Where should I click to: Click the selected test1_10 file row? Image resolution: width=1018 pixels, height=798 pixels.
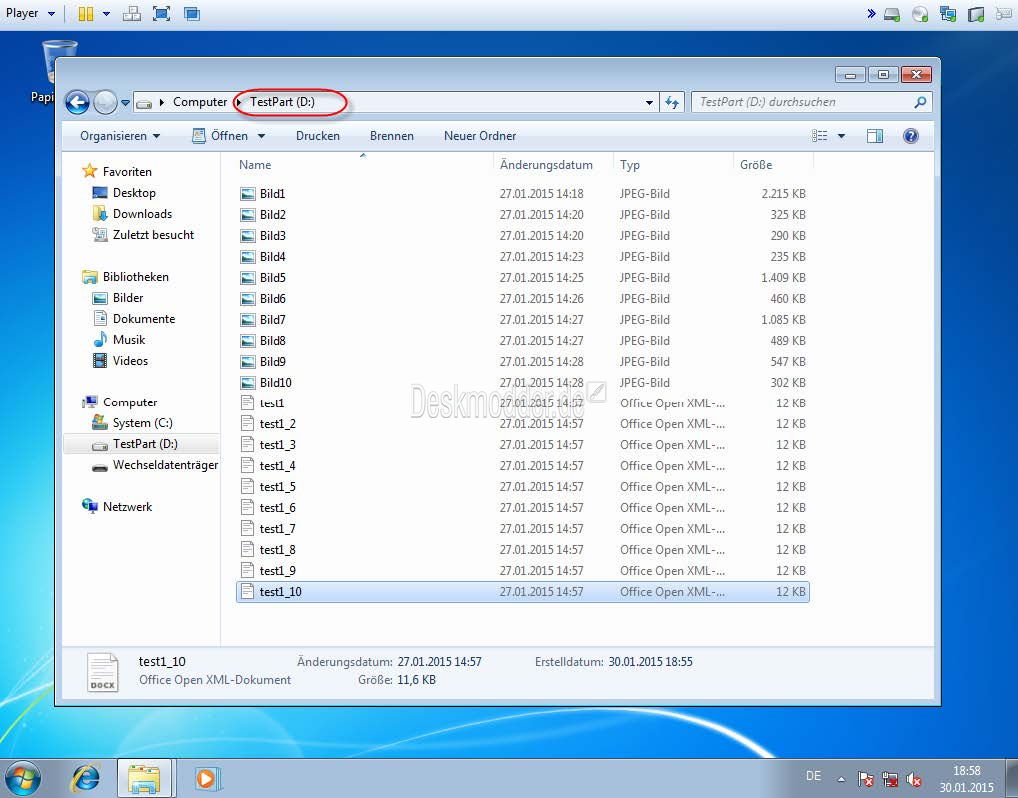pos(523,592)
